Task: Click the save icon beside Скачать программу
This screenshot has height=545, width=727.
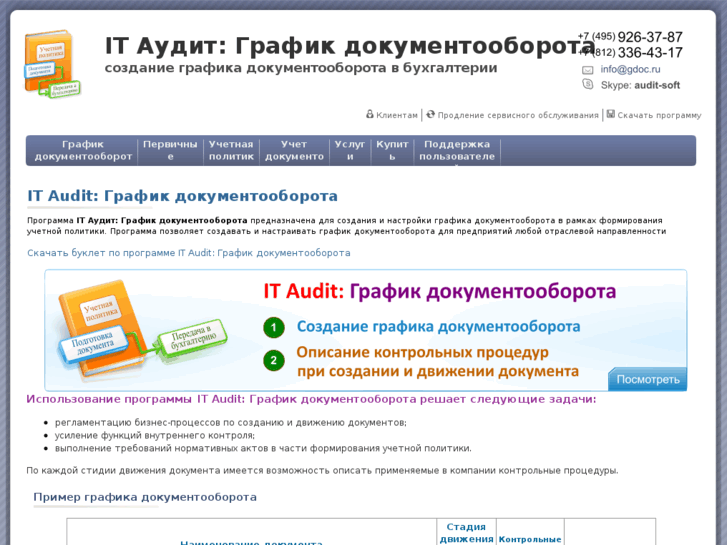Action: point(611,114)
